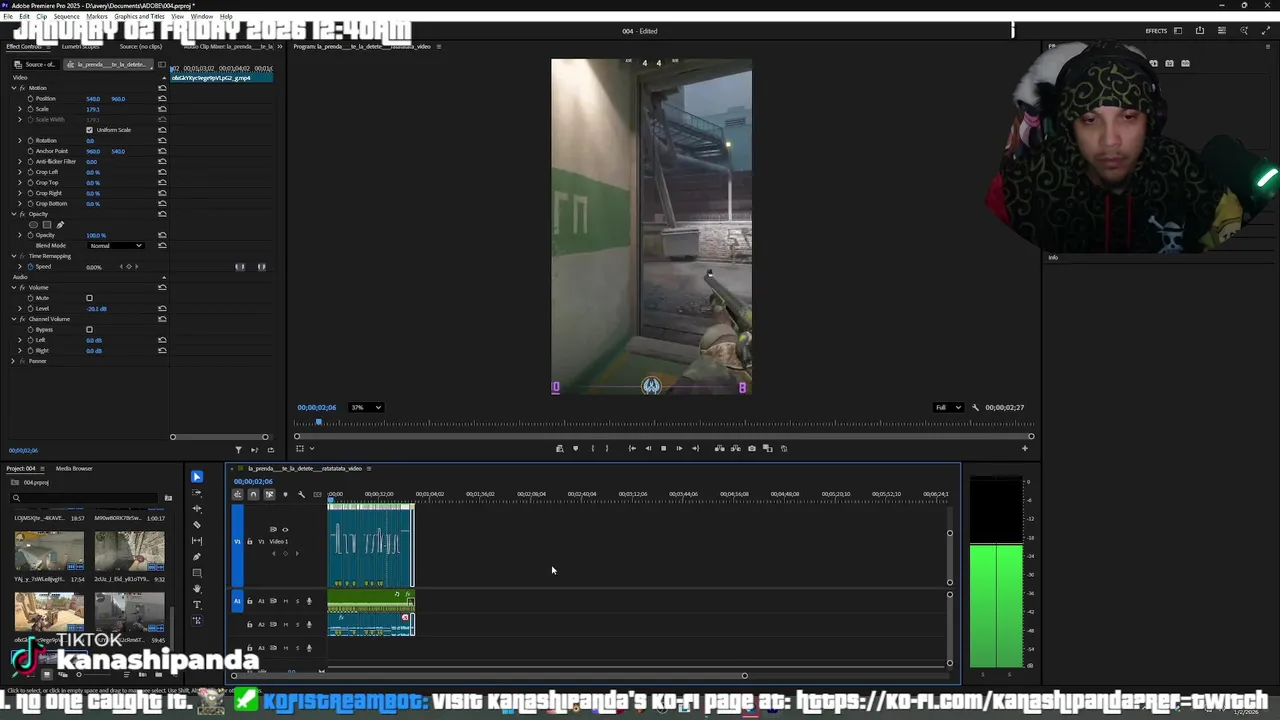Image resolution: width=1280 pixels, height=720 pixels.
Task: Toggle Linked Selection in timeline
Action: [269, 494]
